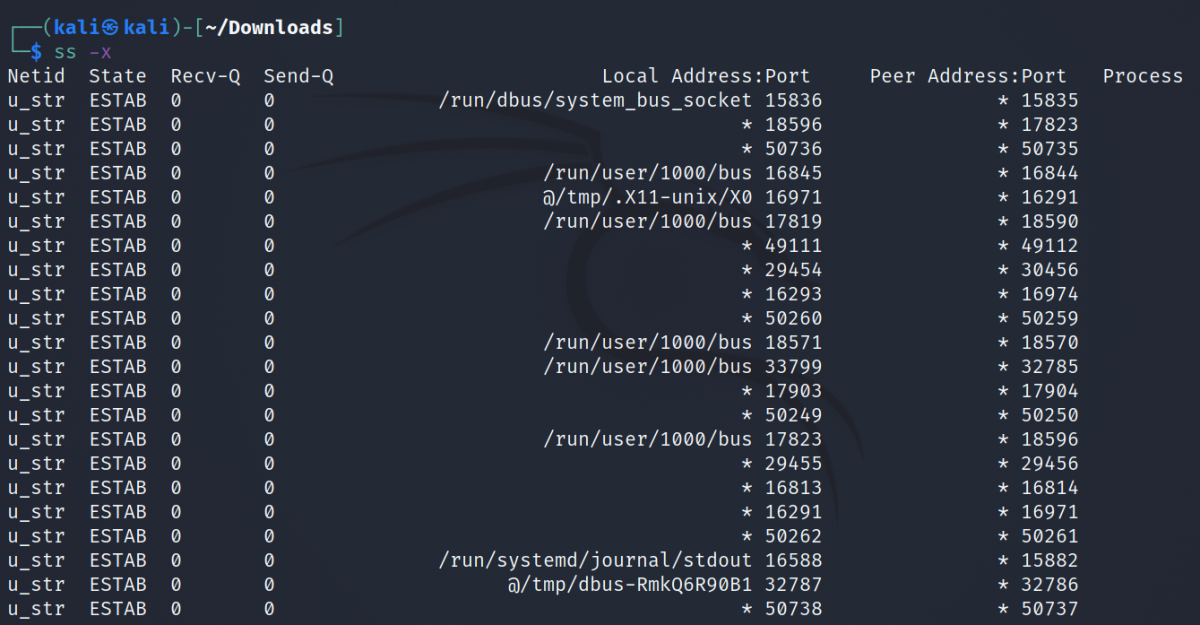Click the Process column header

[x=1143, y=76]
